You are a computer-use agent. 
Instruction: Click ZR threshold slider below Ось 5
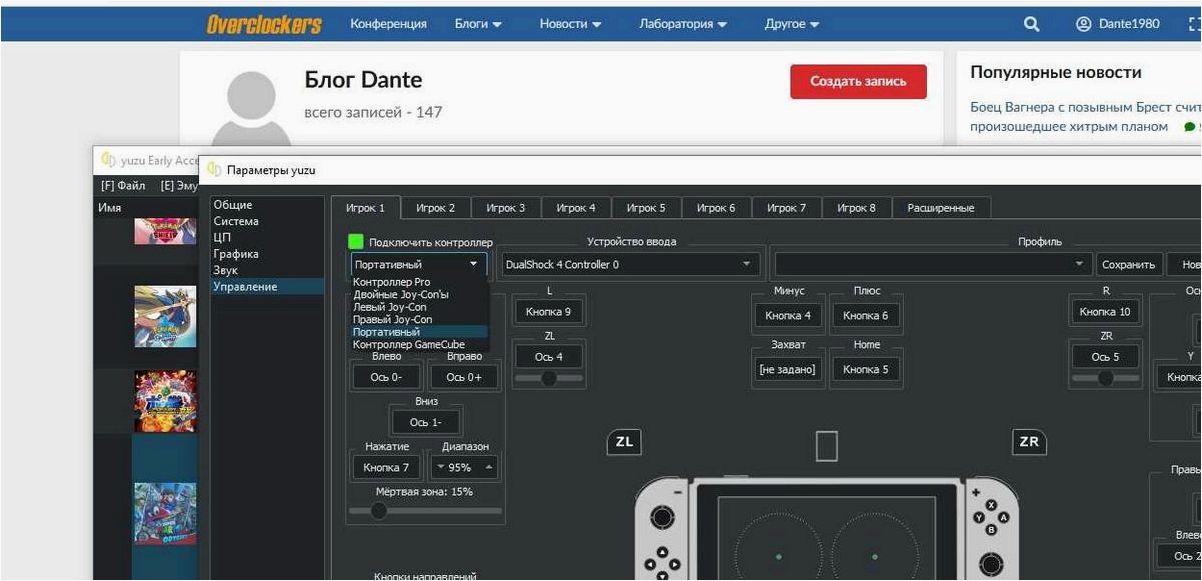[x=1105, y=378]
